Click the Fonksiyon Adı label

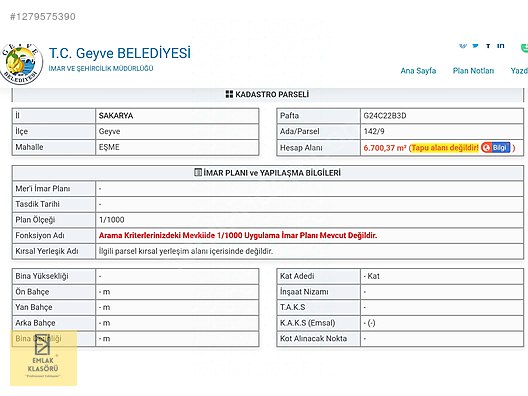coord(40,235)
